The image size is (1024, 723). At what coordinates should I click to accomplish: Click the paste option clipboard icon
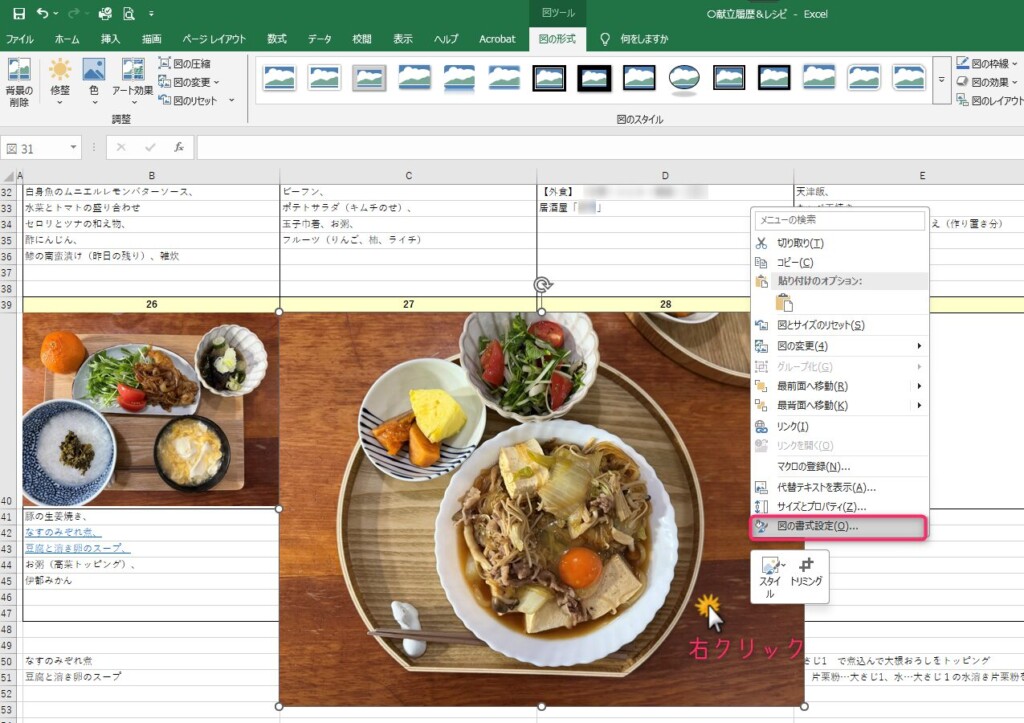pyautogui.click(x=784, y=303)
